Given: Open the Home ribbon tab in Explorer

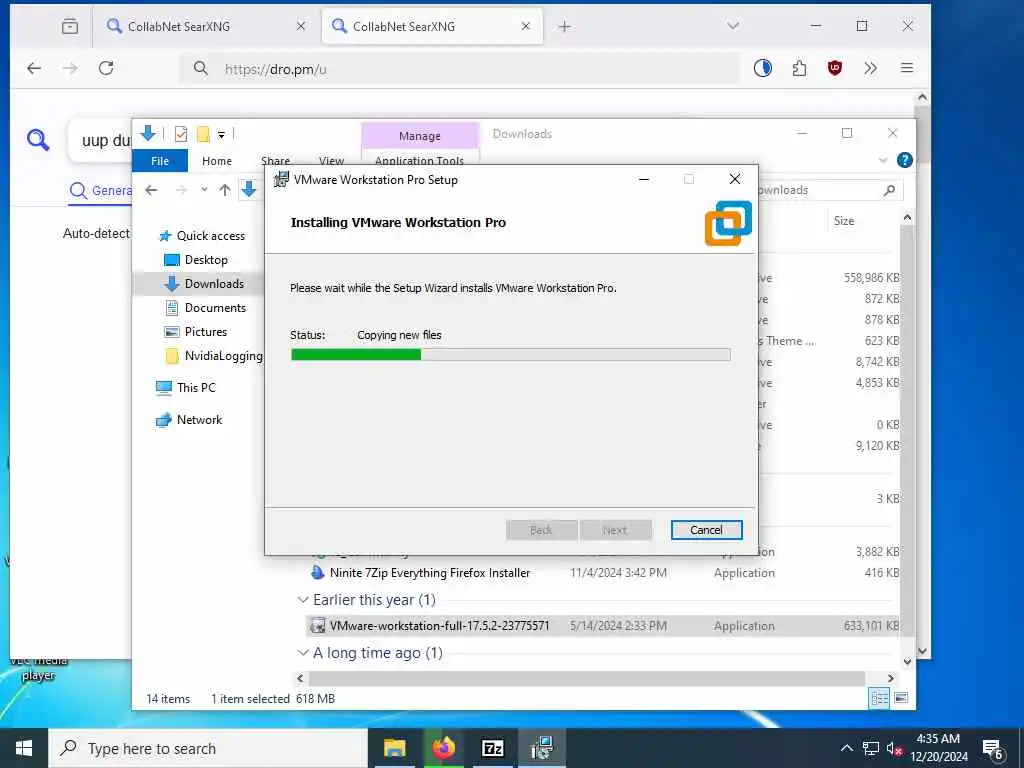Looking at the screenshot, I should 217,161.
